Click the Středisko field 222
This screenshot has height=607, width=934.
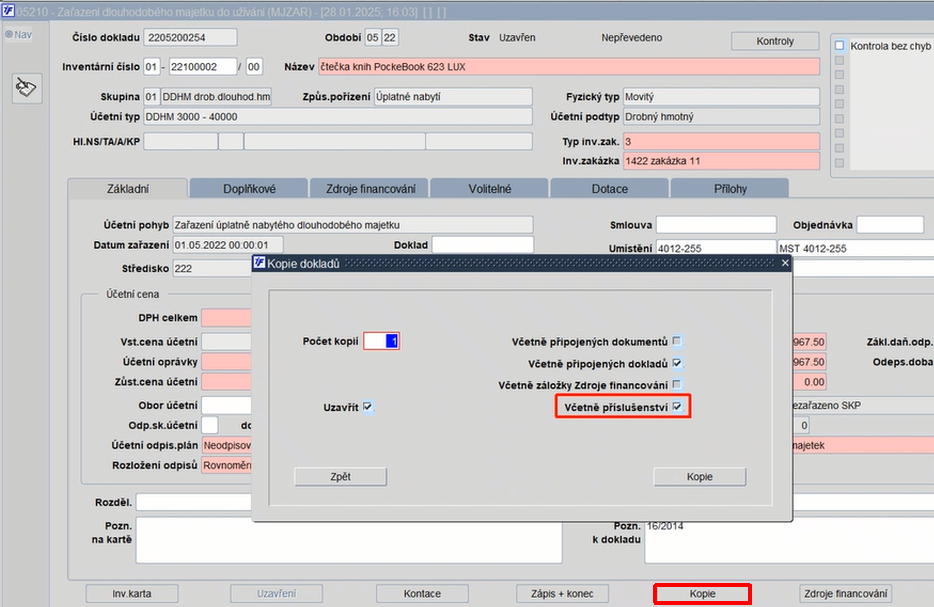[213, 269]
